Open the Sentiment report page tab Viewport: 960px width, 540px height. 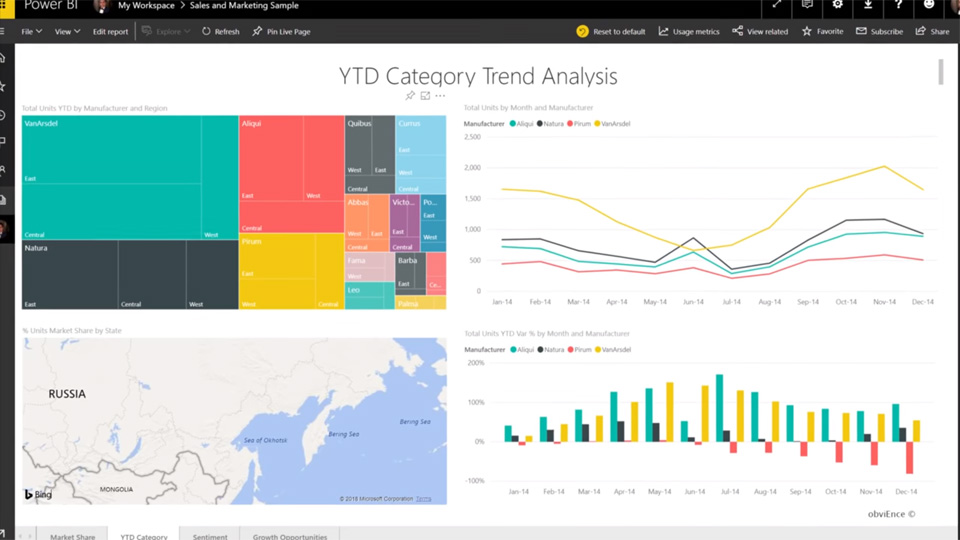(210, 536)
